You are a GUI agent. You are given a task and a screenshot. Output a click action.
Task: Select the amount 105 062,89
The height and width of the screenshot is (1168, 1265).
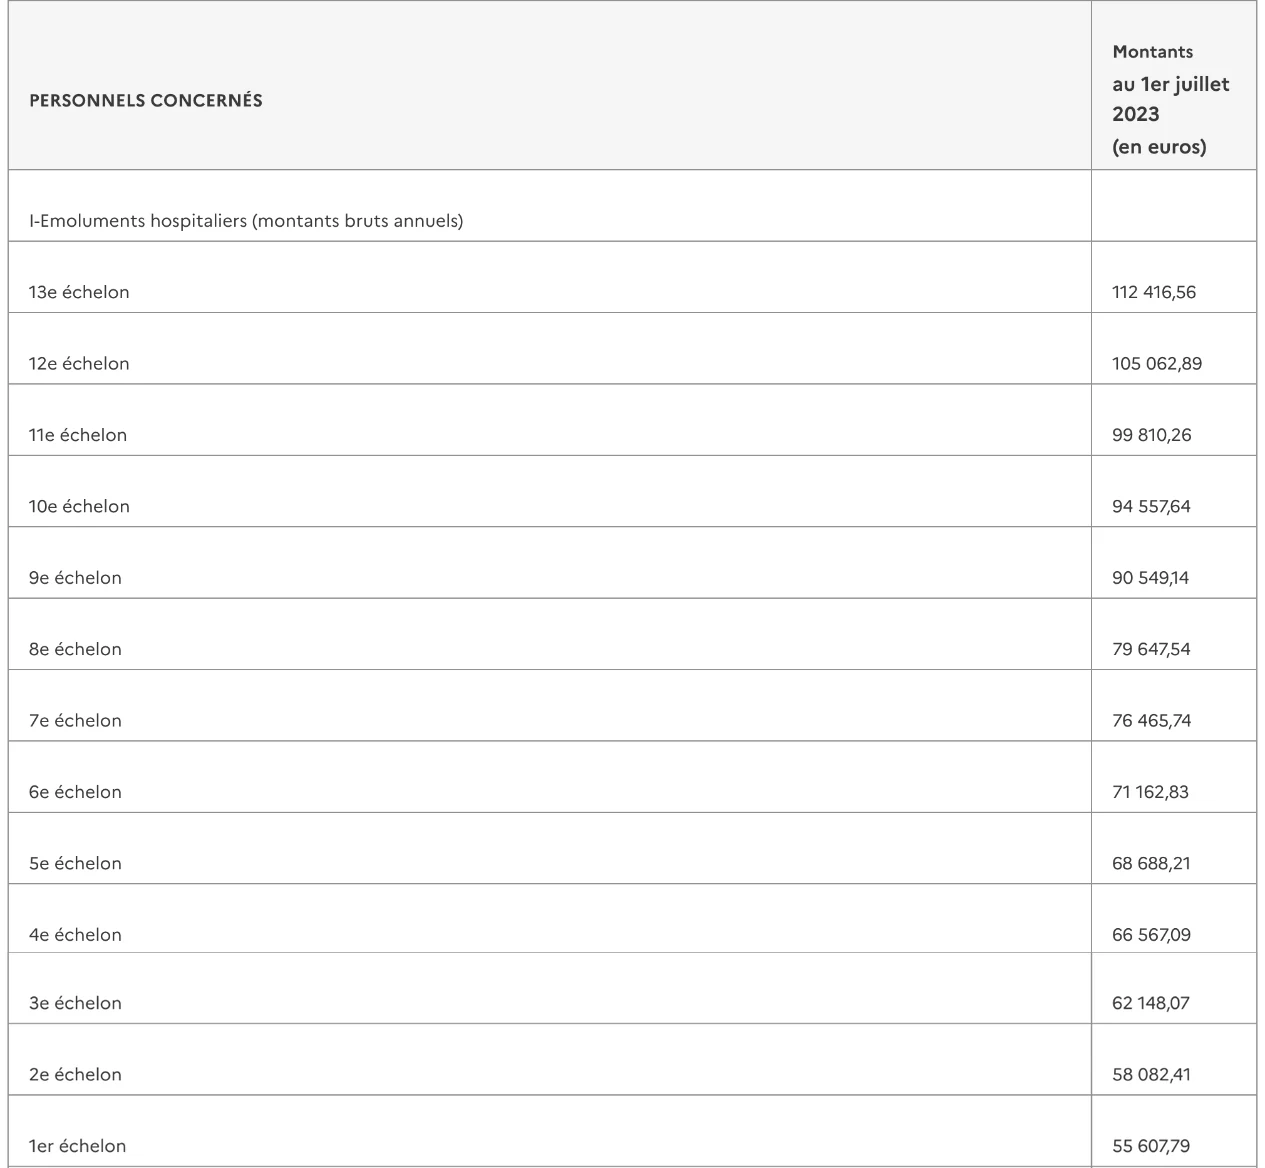(x=1157, y=363)
